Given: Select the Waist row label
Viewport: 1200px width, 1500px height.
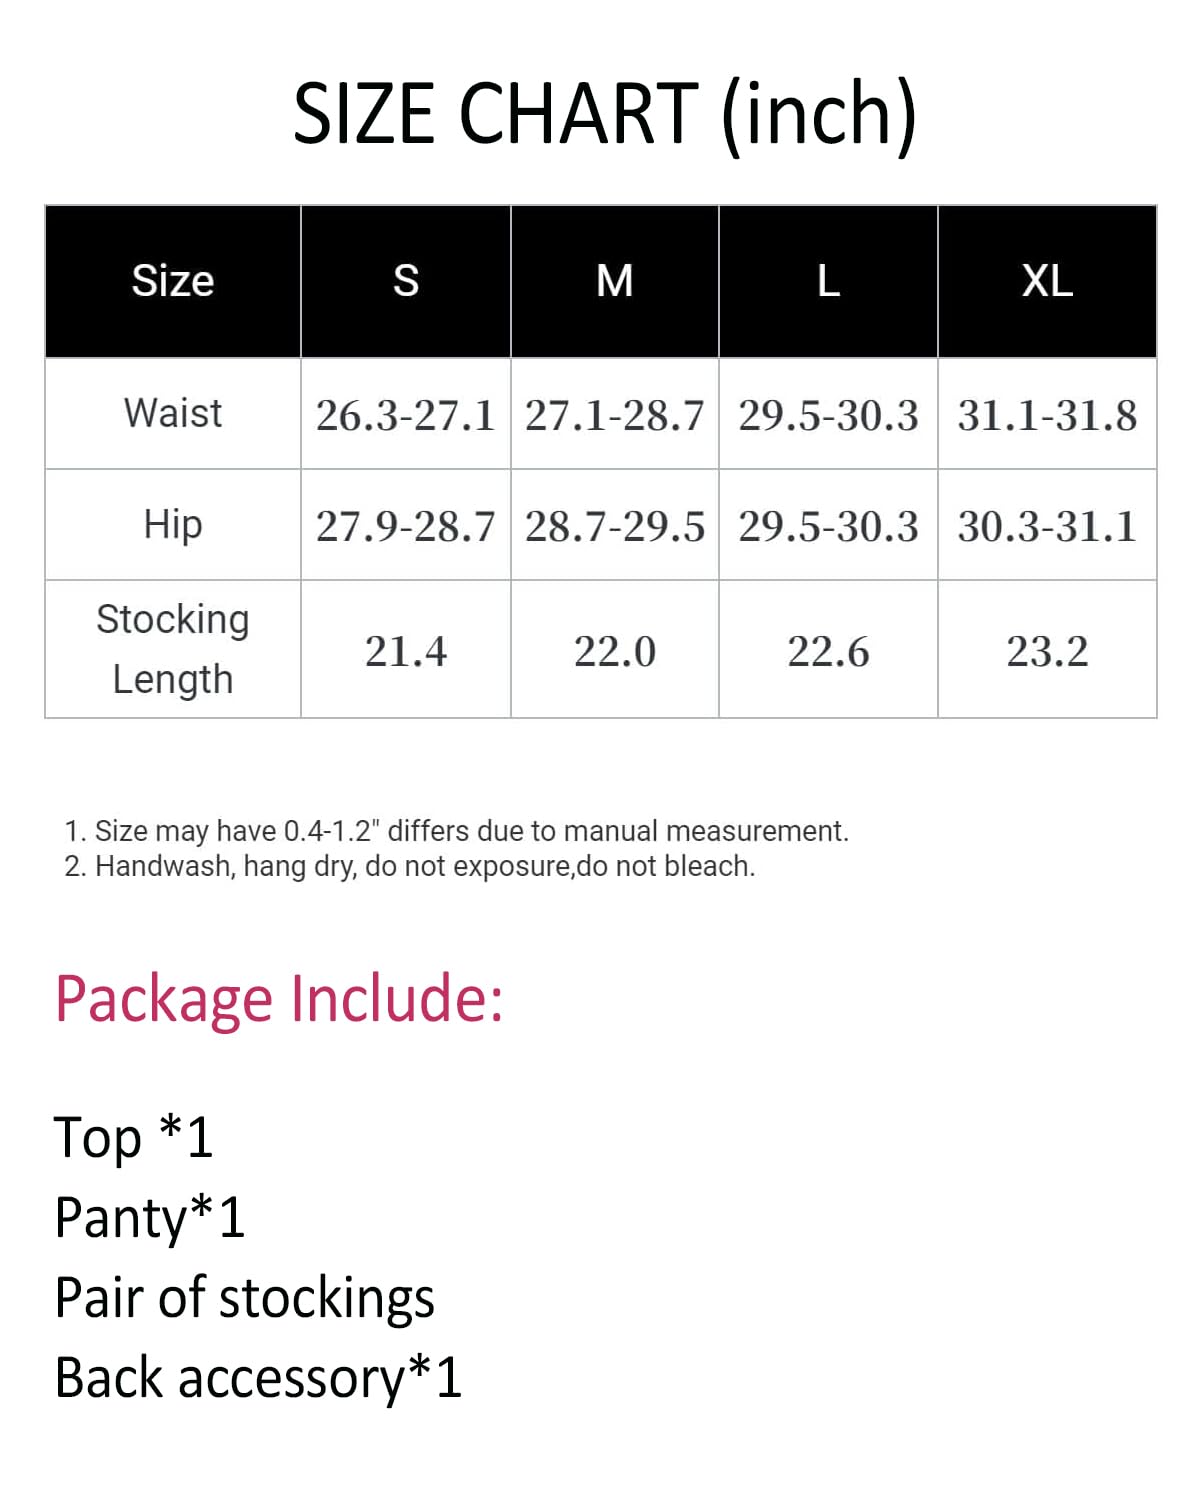Looking at the screenshot, I should coord(173,413).
